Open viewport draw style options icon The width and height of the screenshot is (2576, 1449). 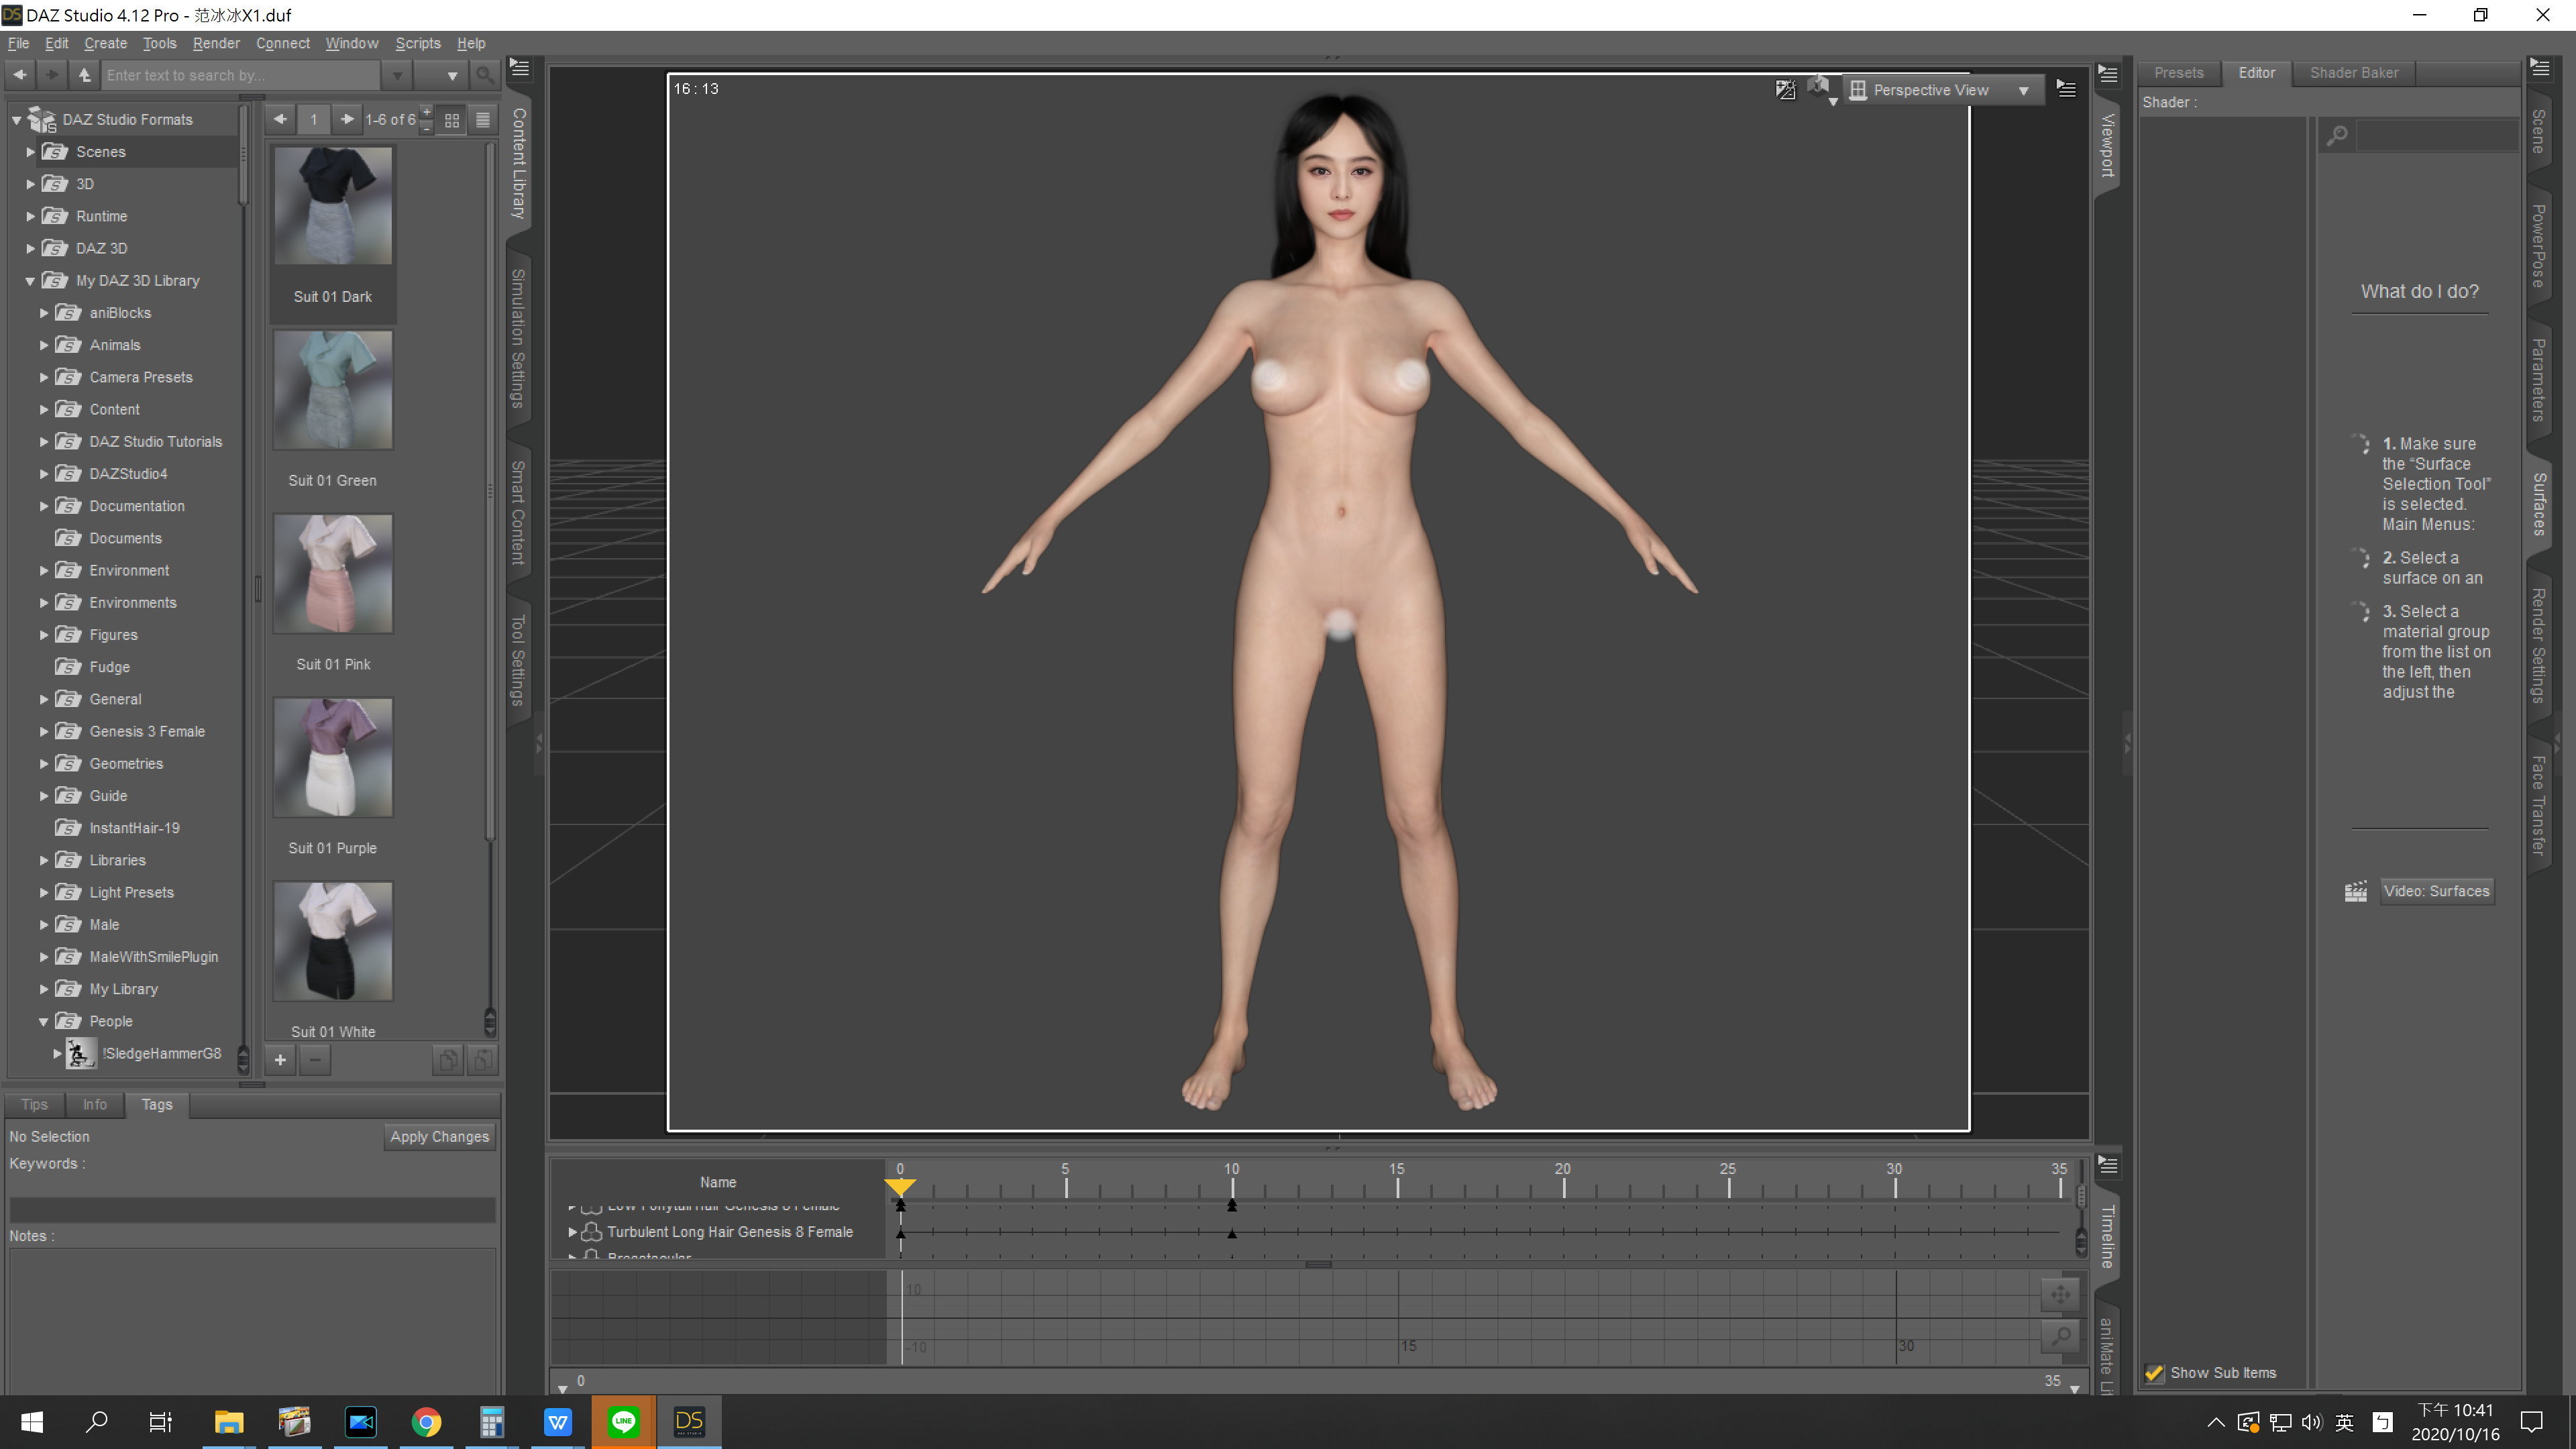point(1786,90)
